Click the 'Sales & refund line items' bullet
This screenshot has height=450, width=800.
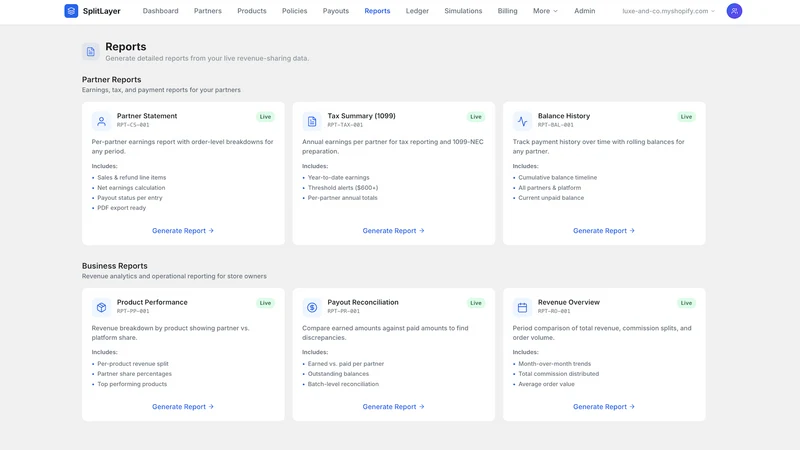coord(132,178)
